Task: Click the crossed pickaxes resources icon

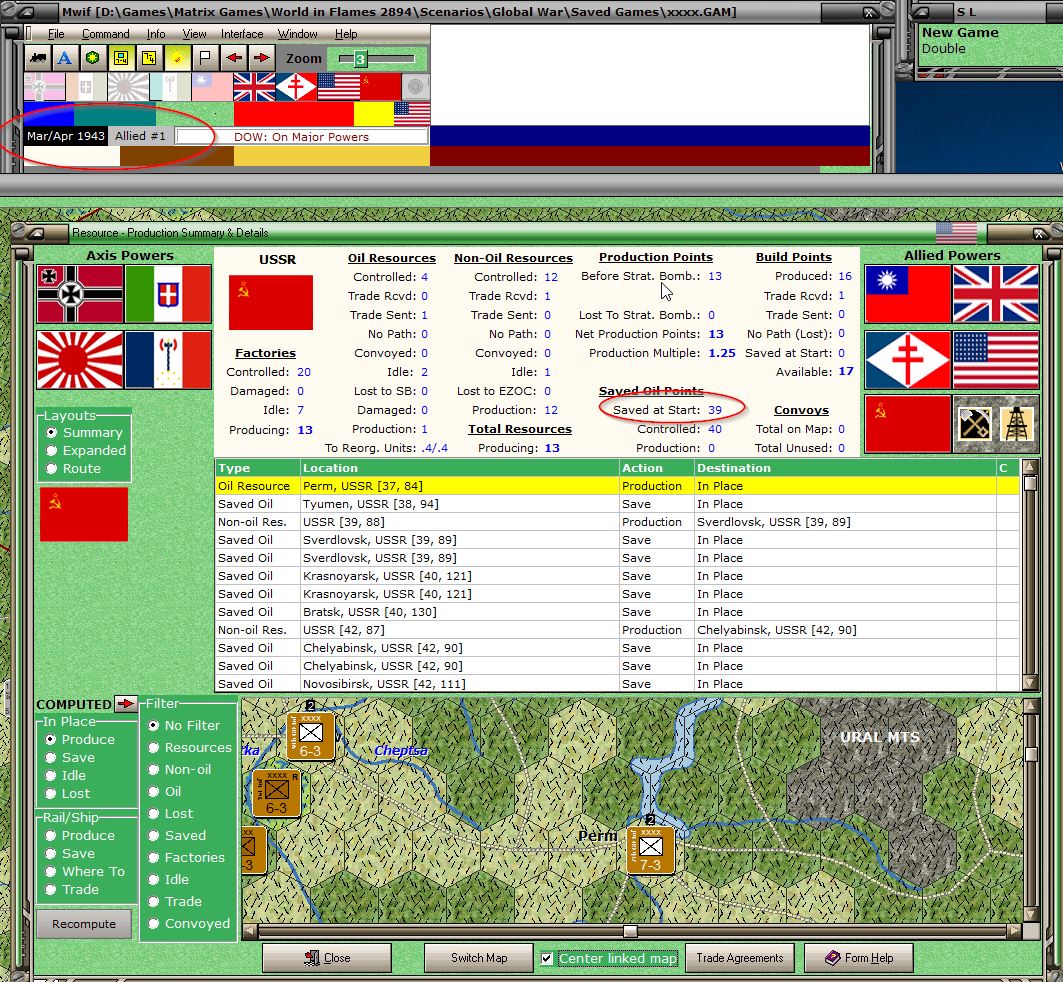Action: click(x=975, y=424)
